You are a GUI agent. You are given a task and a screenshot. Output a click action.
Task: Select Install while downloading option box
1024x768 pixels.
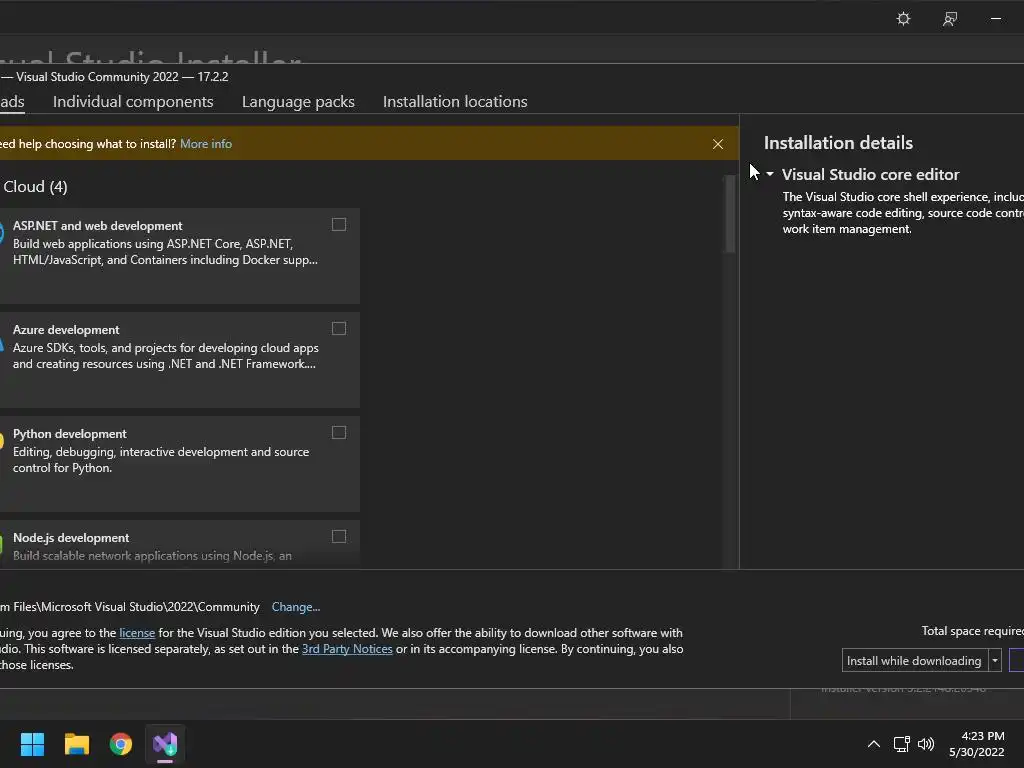click(914, 661)
